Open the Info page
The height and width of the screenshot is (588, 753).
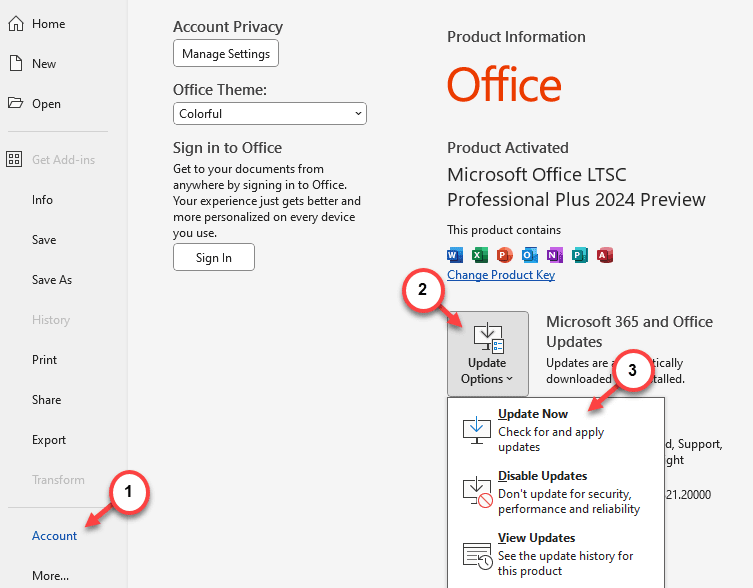(x=42, y=200)
